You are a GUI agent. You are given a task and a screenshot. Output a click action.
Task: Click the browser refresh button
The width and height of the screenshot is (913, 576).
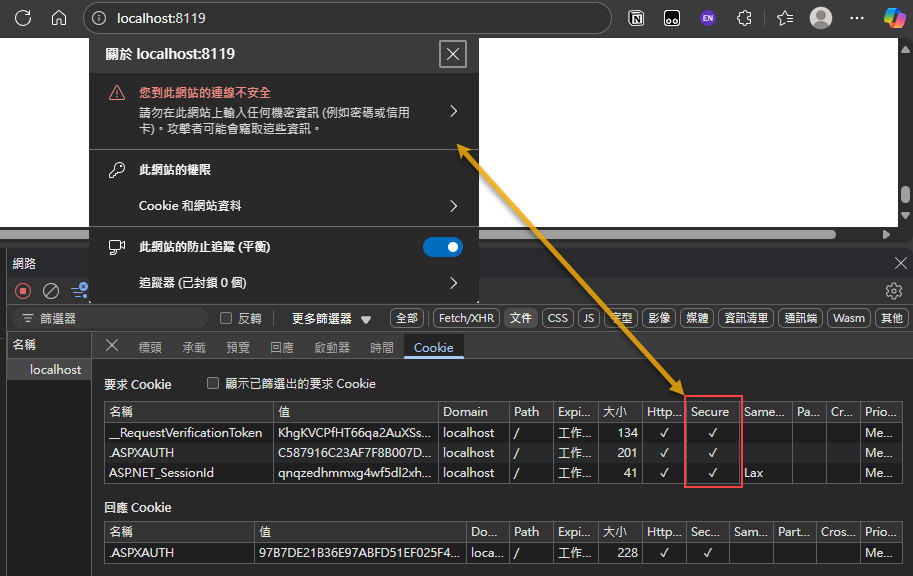point(23,18)
